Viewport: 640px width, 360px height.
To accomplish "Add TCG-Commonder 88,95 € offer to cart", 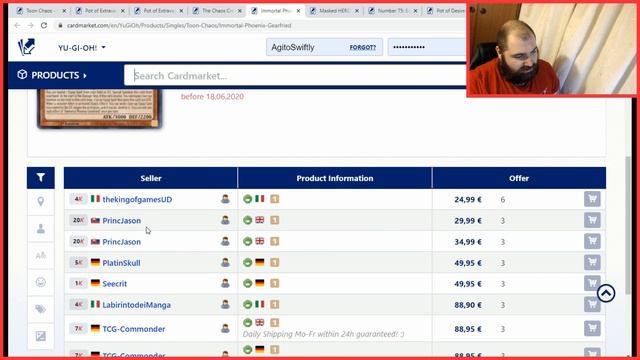I will (592, 328).
